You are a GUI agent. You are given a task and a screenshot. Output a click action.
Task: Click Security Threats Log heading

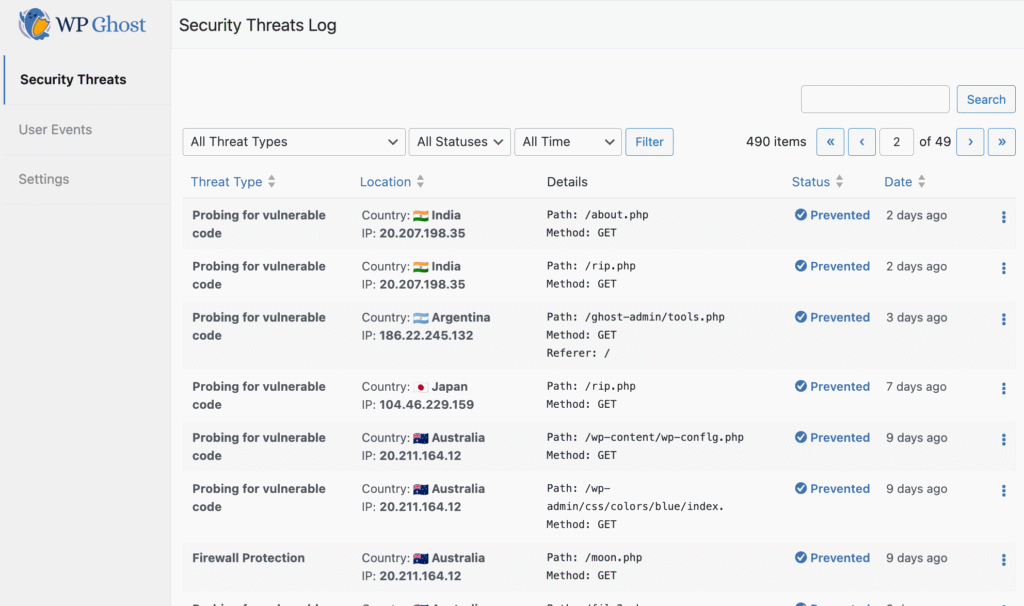pyautogui.click(x=257, y=25)
